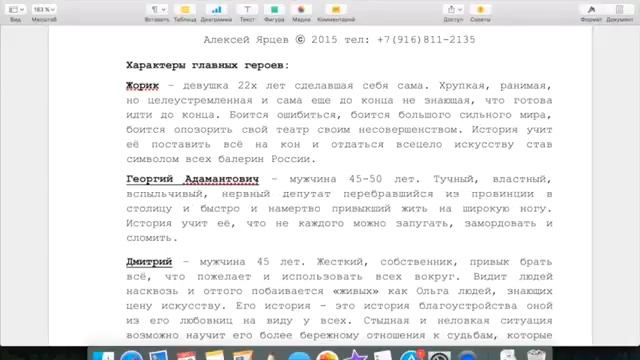Open the Media (Медиа) browser
640x360 pixels.
[x=301, y=9]
